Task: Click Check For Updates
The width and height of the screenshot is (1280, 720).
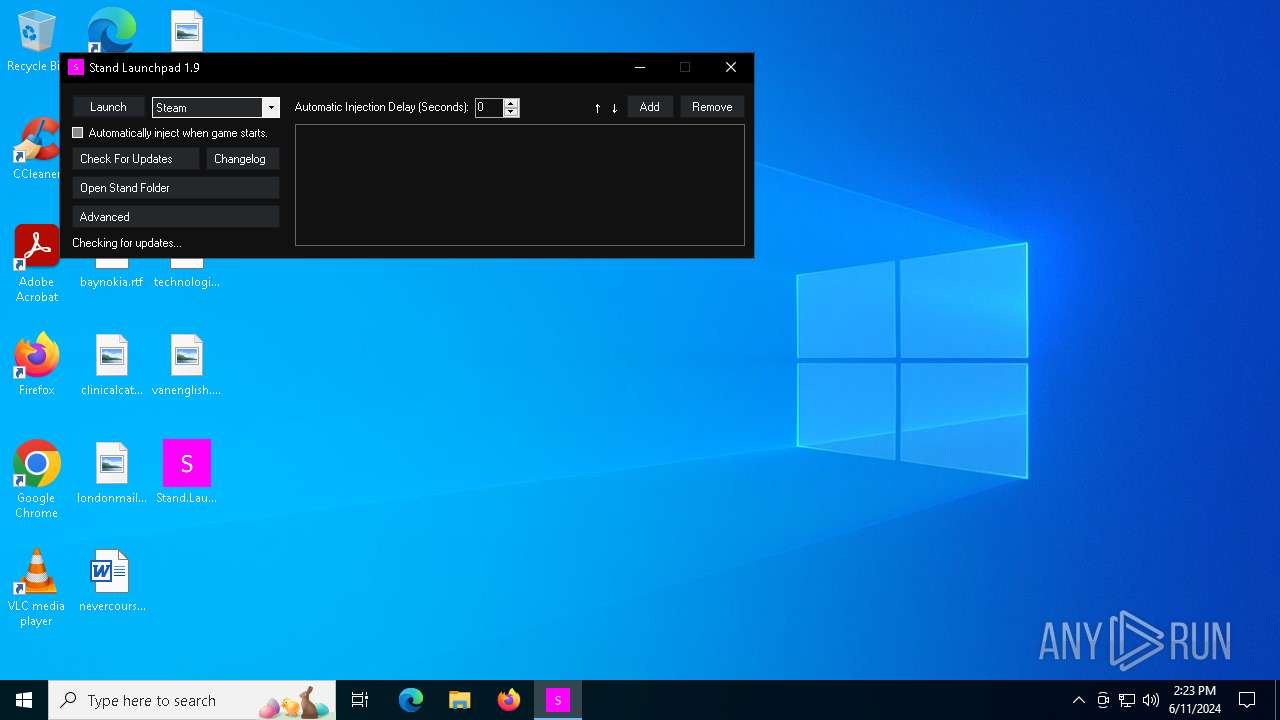Action: (135, 159)
